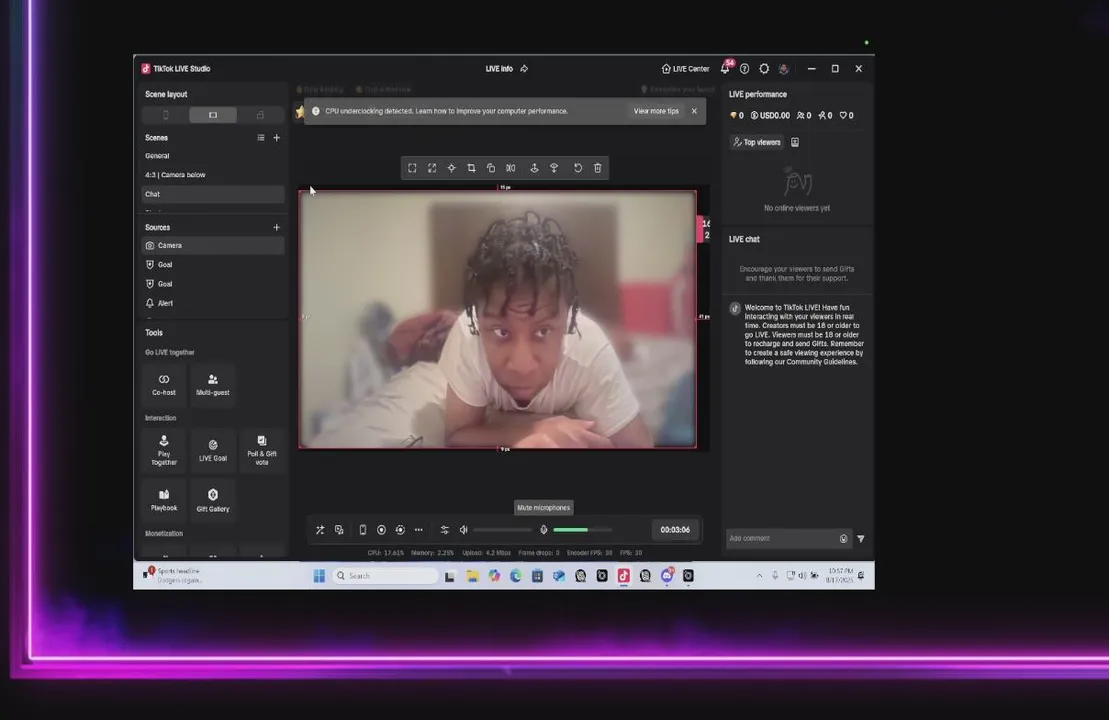Image resolution: width=1109 pixels, height=720 pixels.
Task: Open the LIVE Center
Action: coord(685,69)
